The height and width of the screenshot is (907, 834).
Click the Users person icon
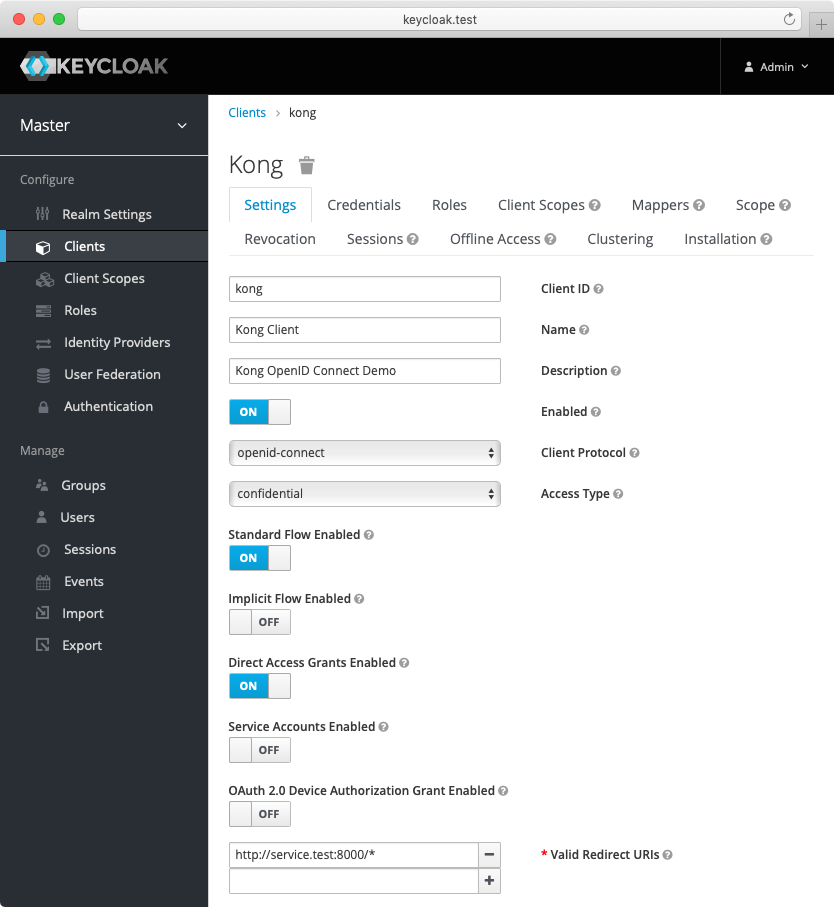pyautogui.click(x=42, y=517)
